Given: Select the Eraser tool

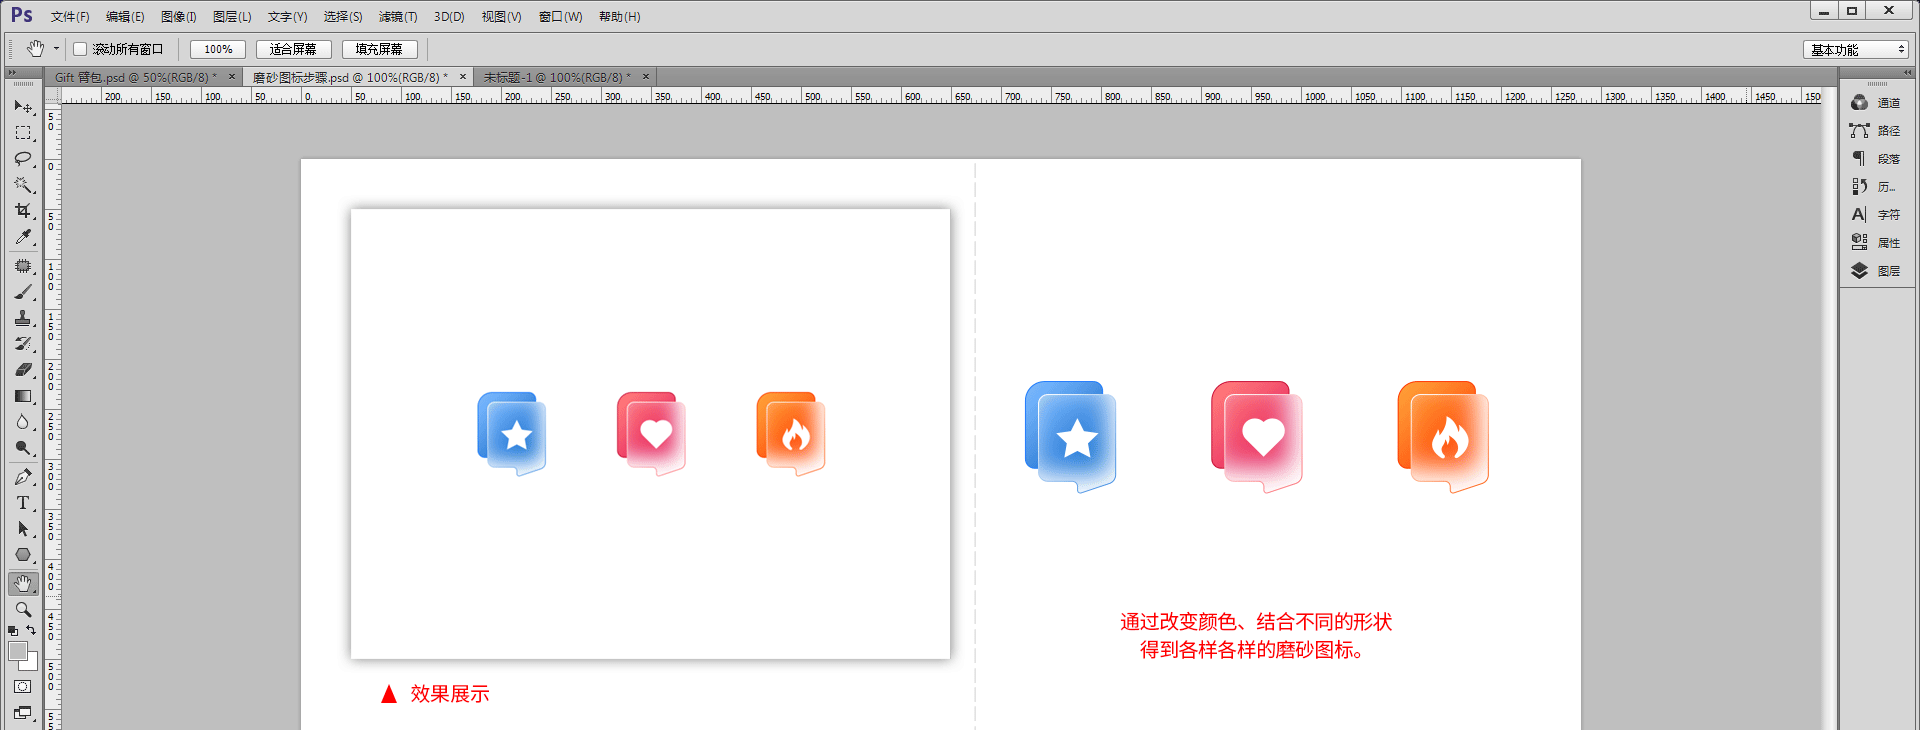Looking at the screenshot, I should 23,370.
